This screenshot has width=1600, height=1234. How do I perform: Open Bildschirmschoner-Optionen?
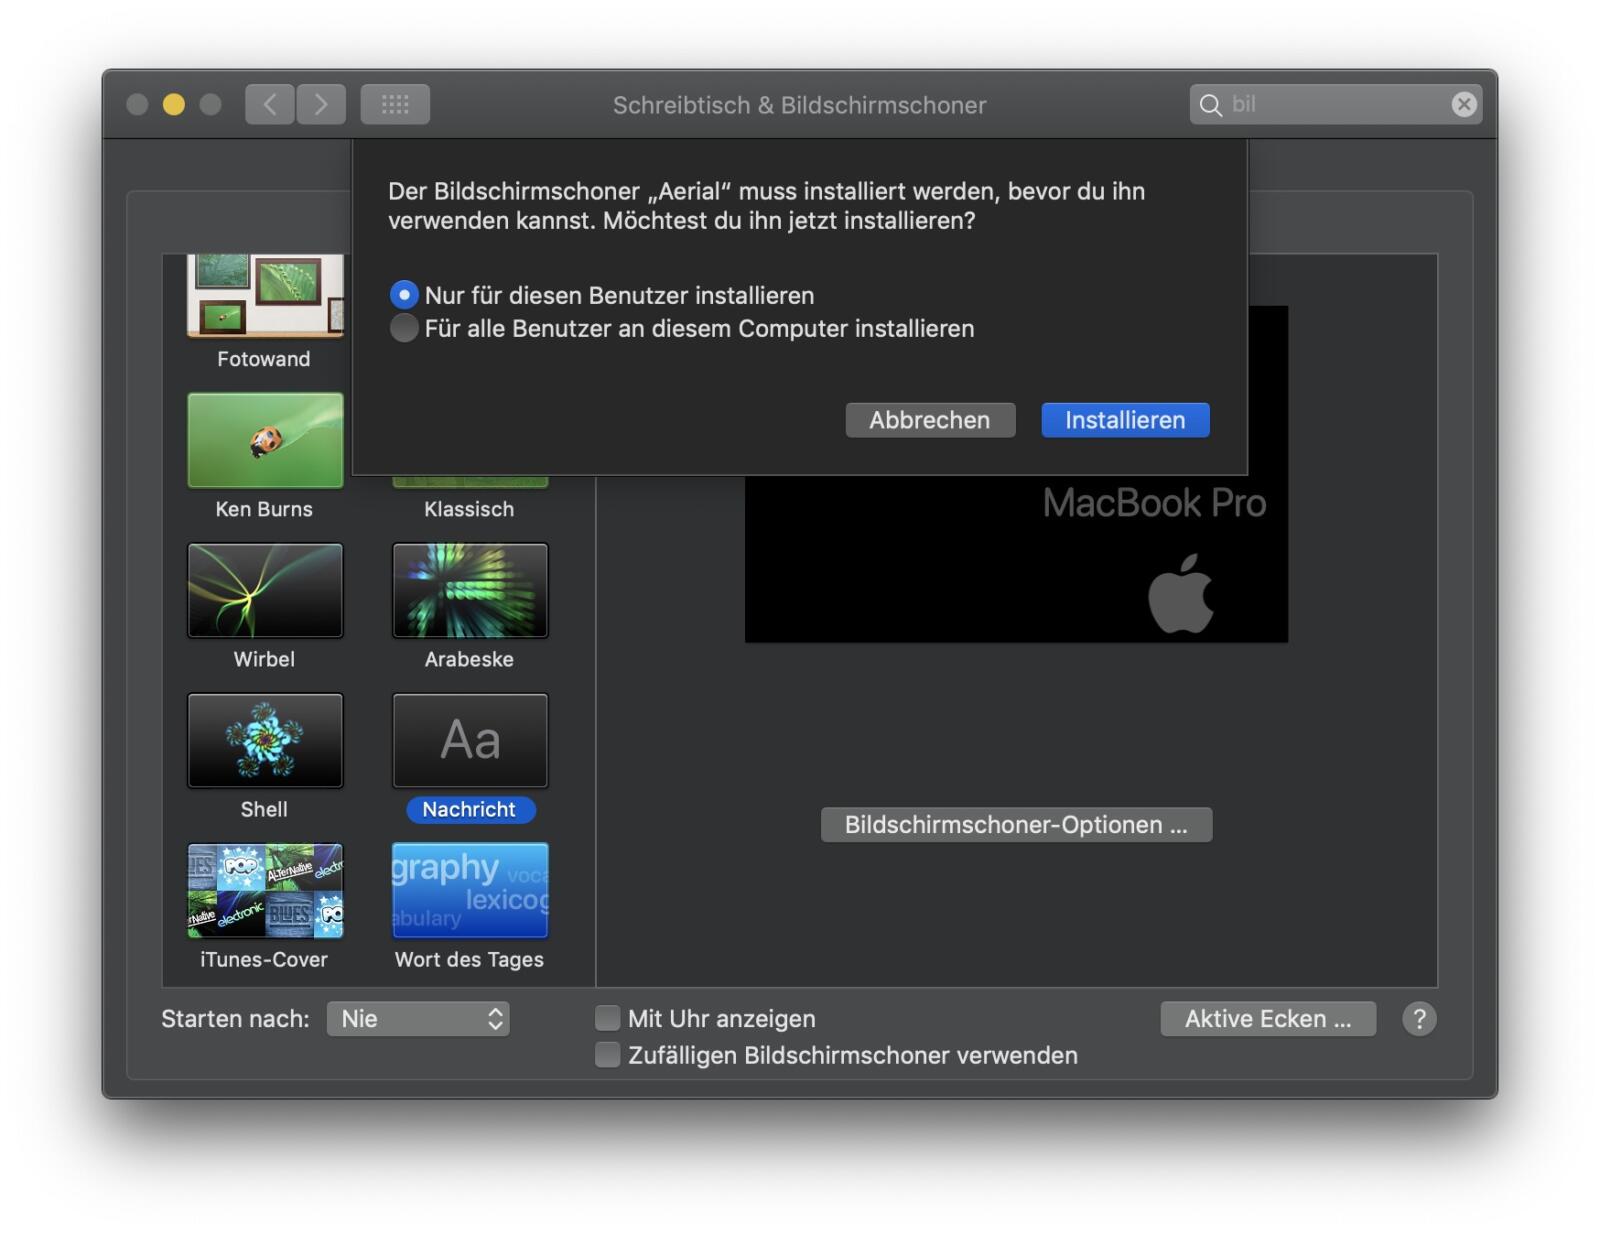click(x=1016, y=825)
